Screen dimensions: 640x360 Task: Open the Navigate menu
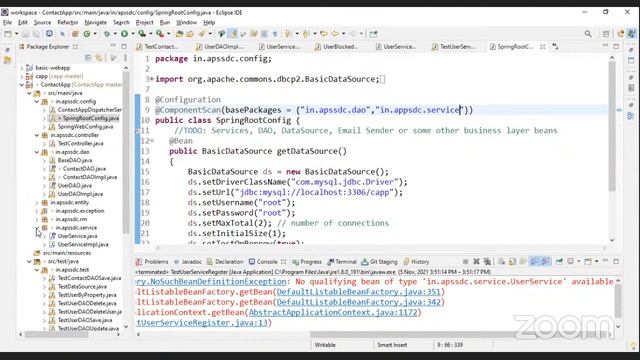(96, 22)
